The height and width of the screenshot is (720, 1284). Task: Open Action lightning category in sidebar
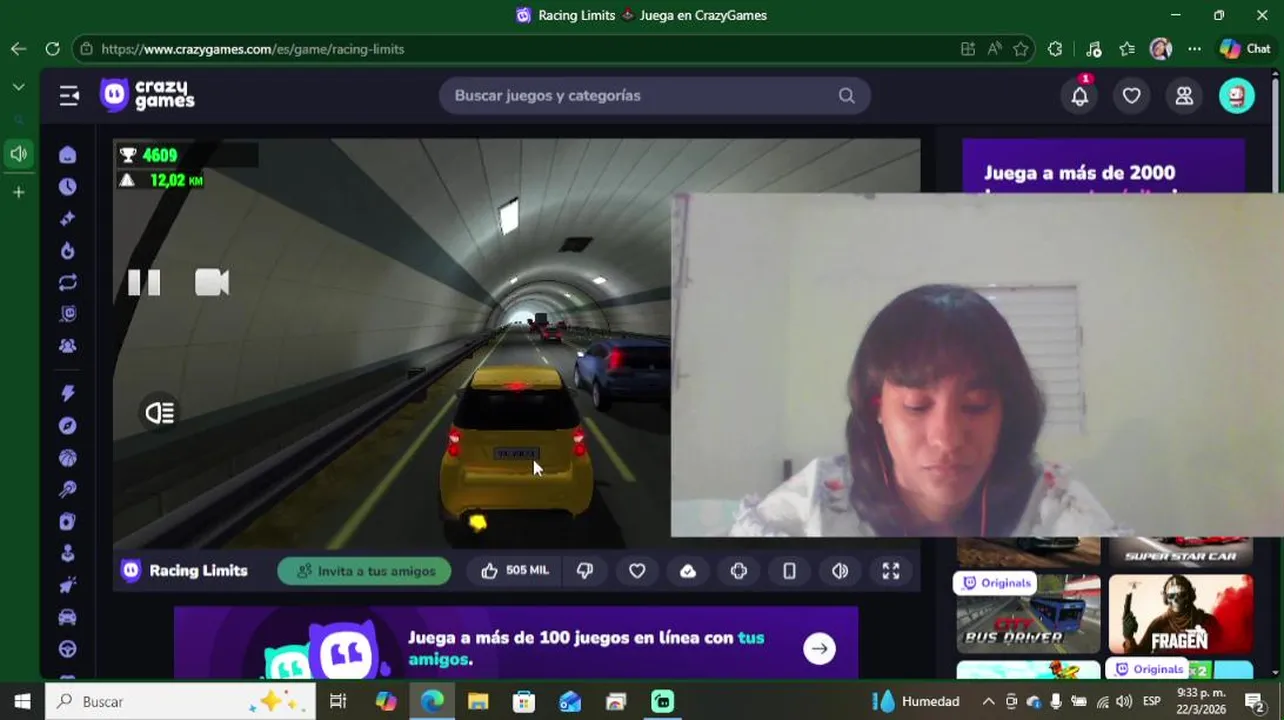point(68,394)
